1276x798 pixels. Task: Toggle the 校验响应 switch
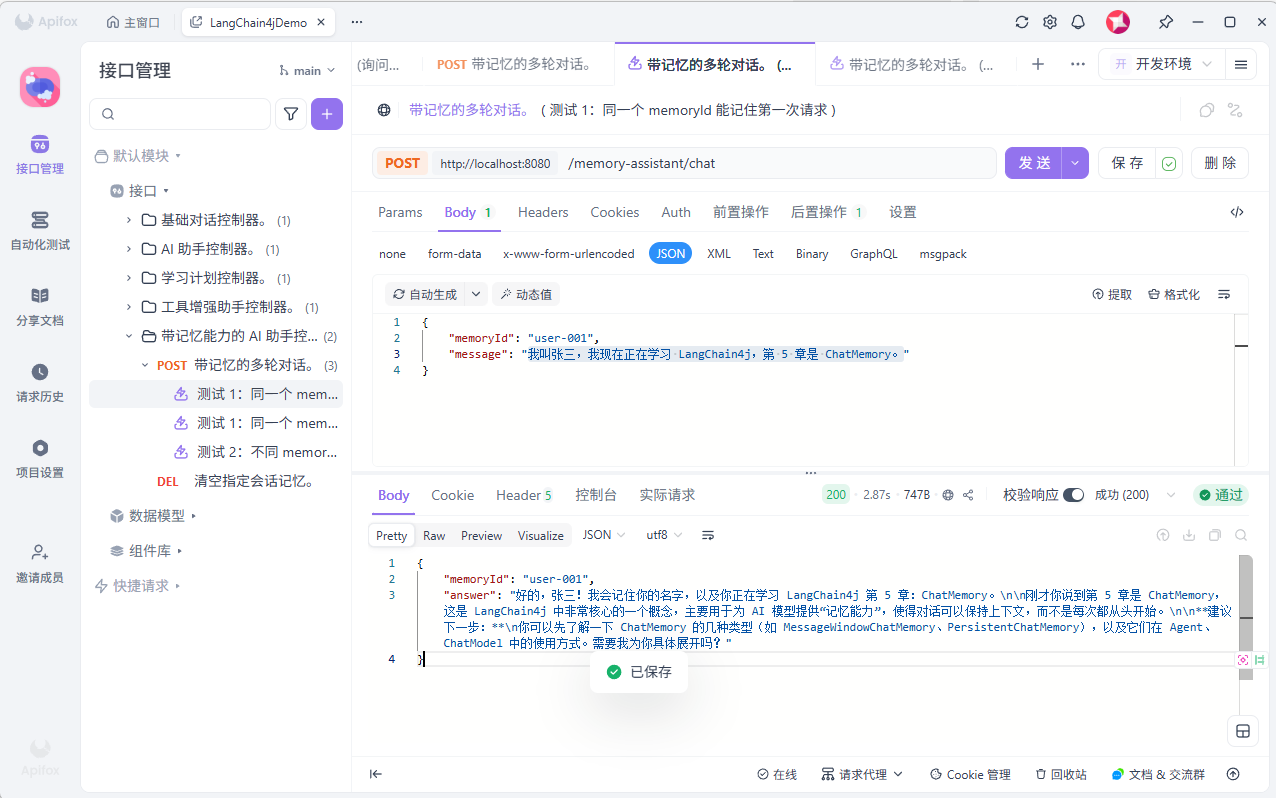pos(1073,495)
